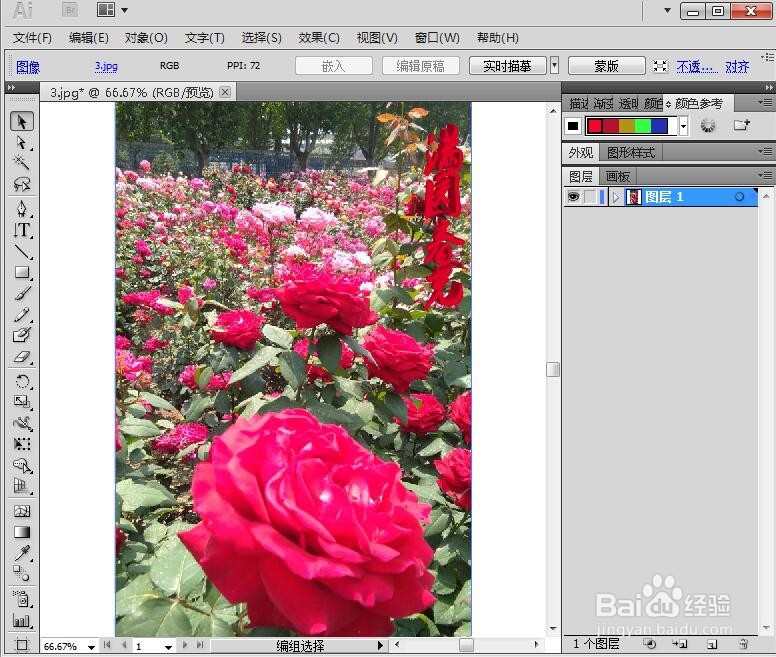This screenshot has width=776, height=657.
Task: Save color group to Swatches icon
Action: coord(741,125)
